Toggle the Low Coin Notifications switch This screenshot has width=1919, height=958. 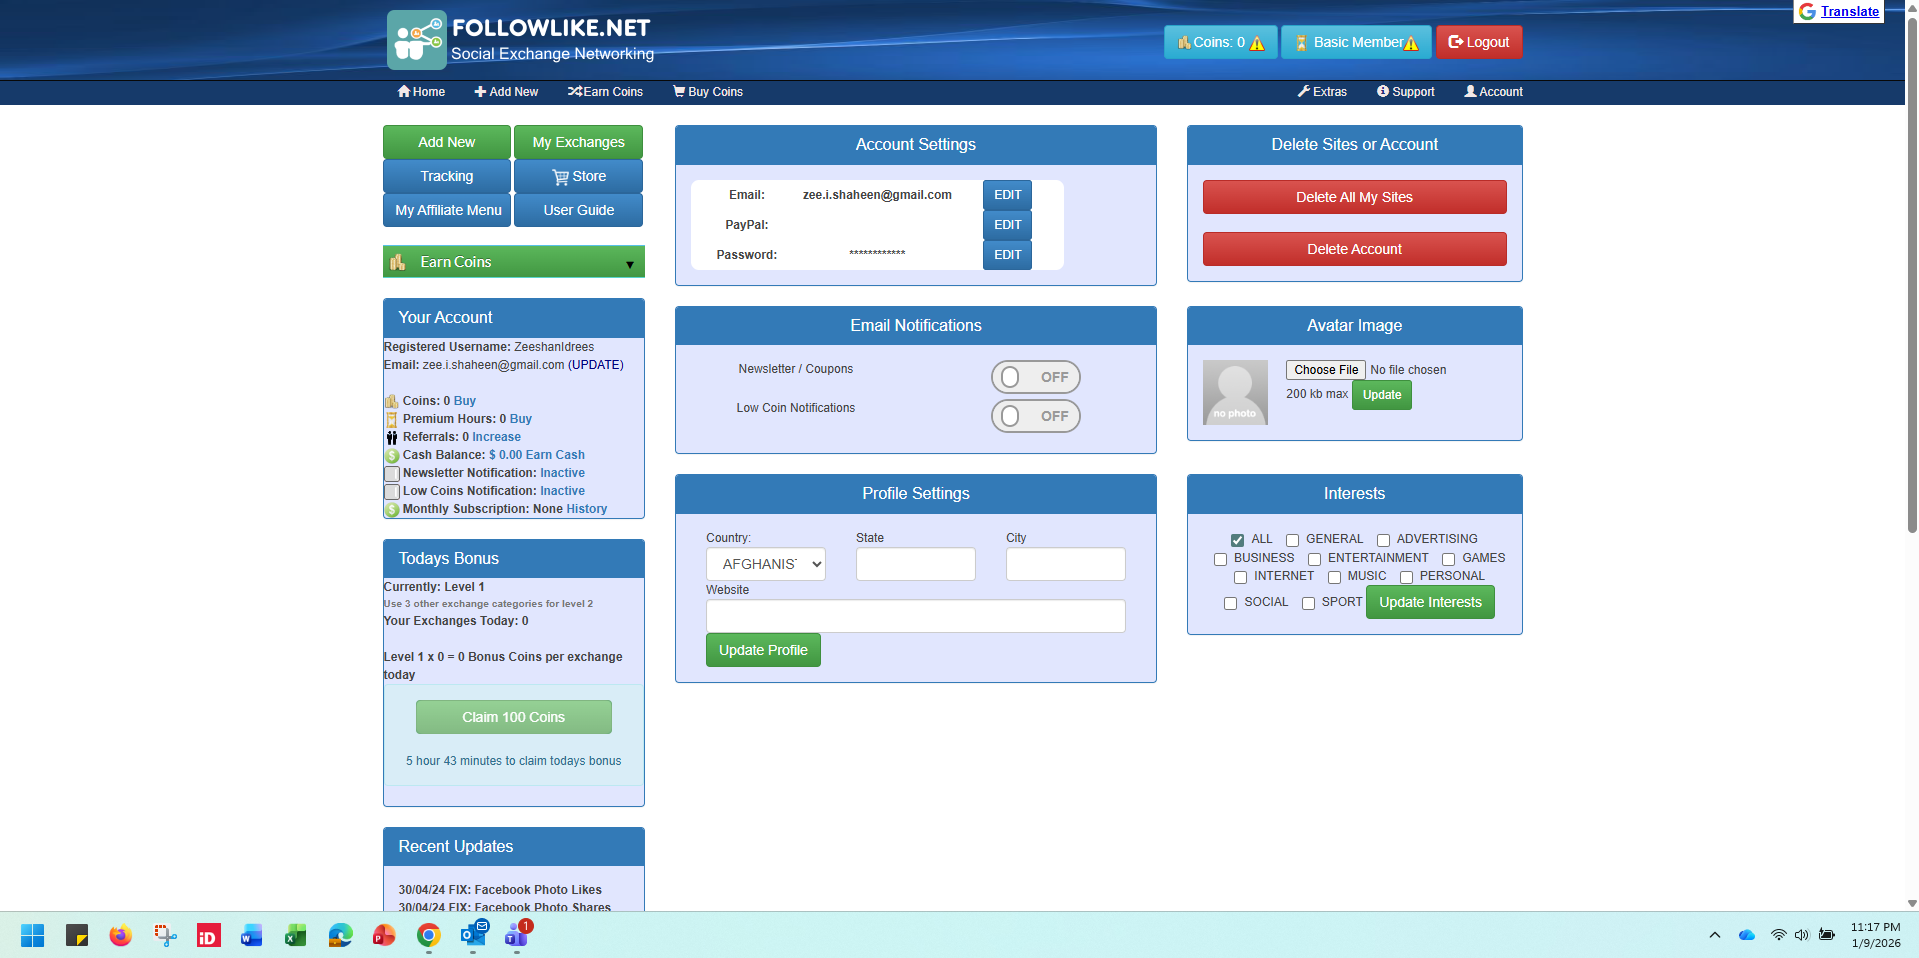(x=1035, y=416)
